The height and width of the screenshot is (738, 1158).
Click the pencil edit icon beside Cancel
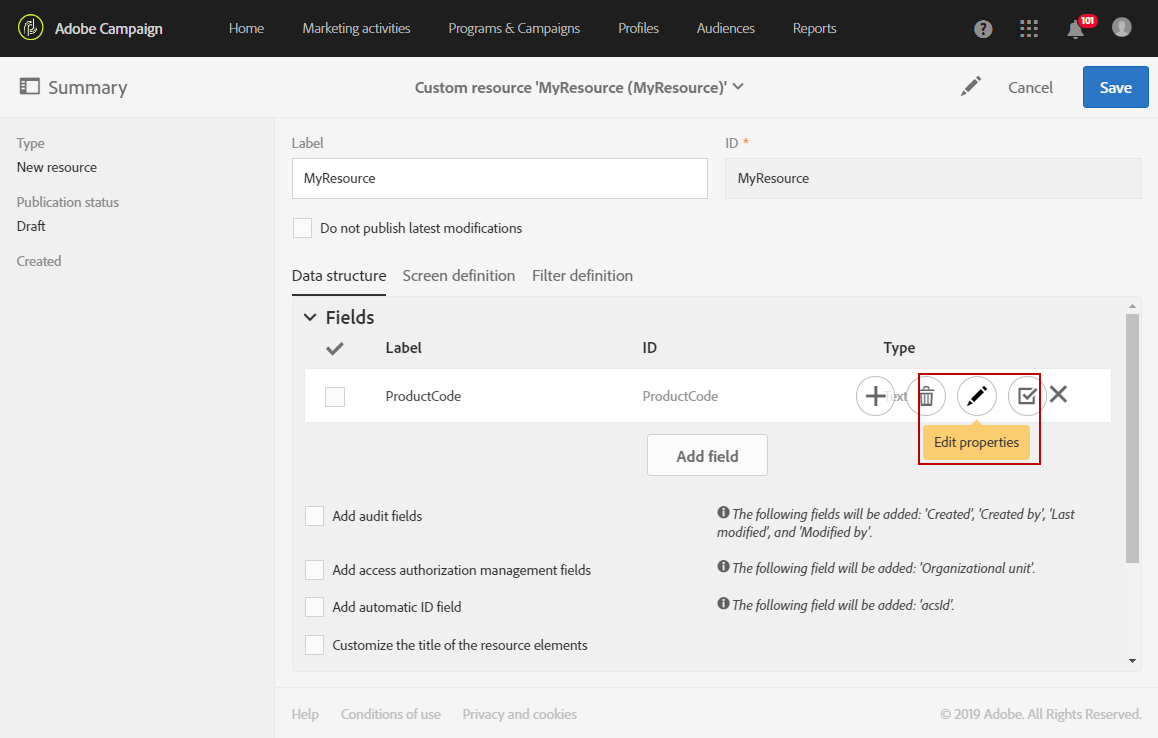970,87
